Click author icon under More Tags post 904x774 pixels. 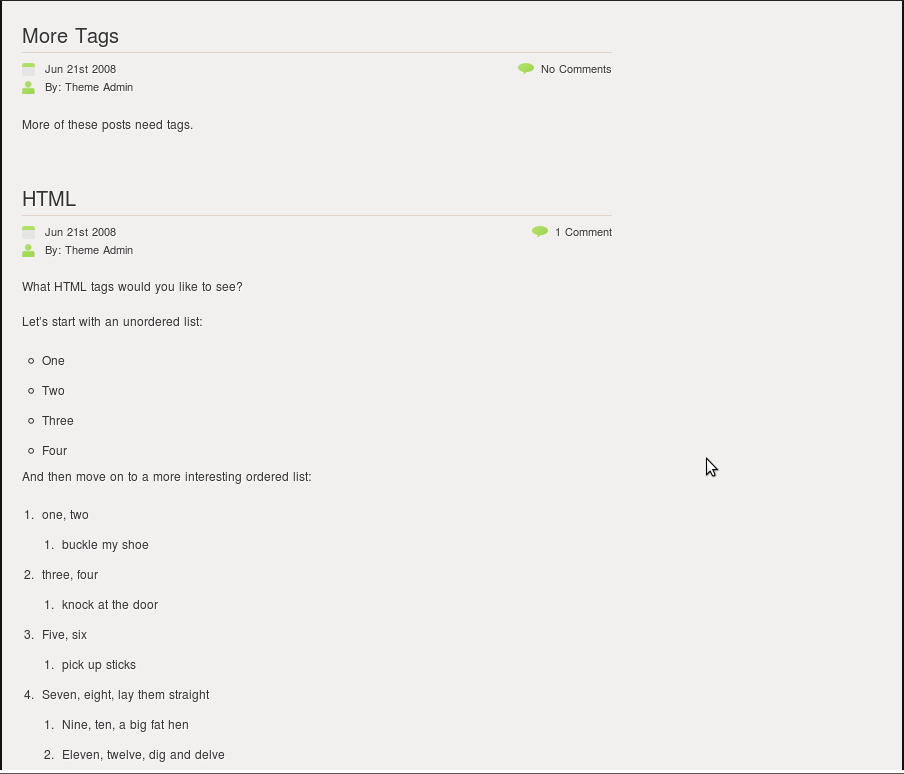(28, 88)
